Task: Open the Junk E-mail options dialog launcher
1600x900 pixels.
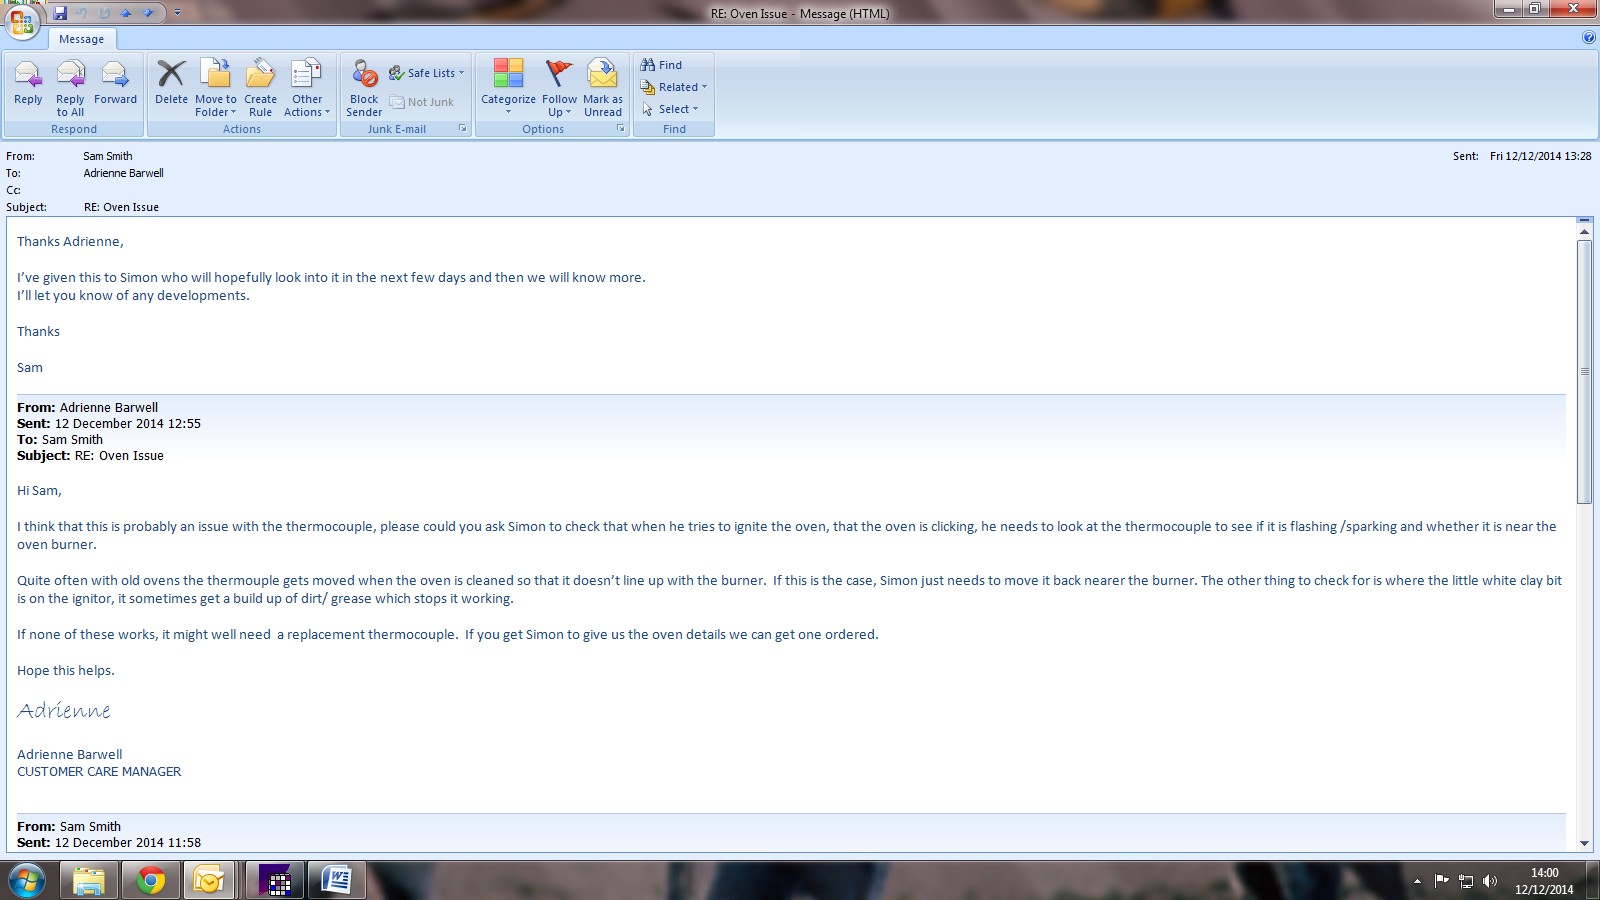Action: [462, 129]
